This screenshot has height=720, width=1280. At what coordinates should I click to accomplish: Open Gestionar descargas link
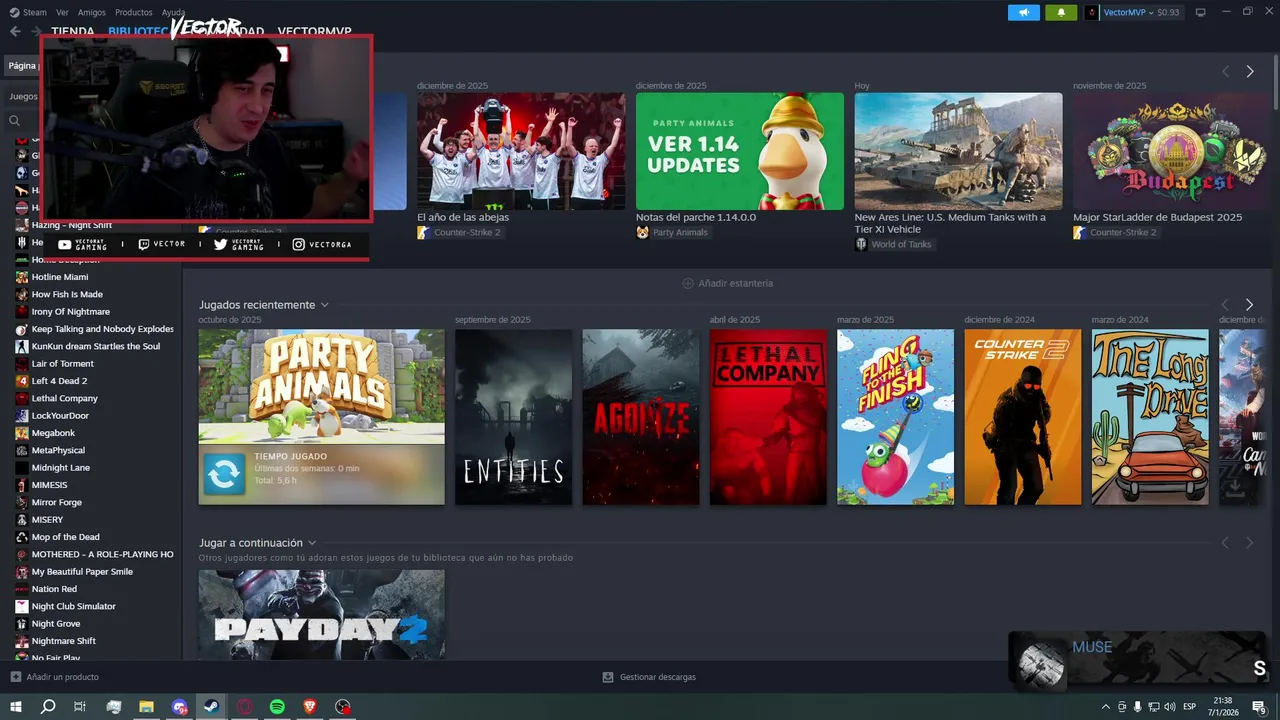pyautogui.click(x=657, y=677)
